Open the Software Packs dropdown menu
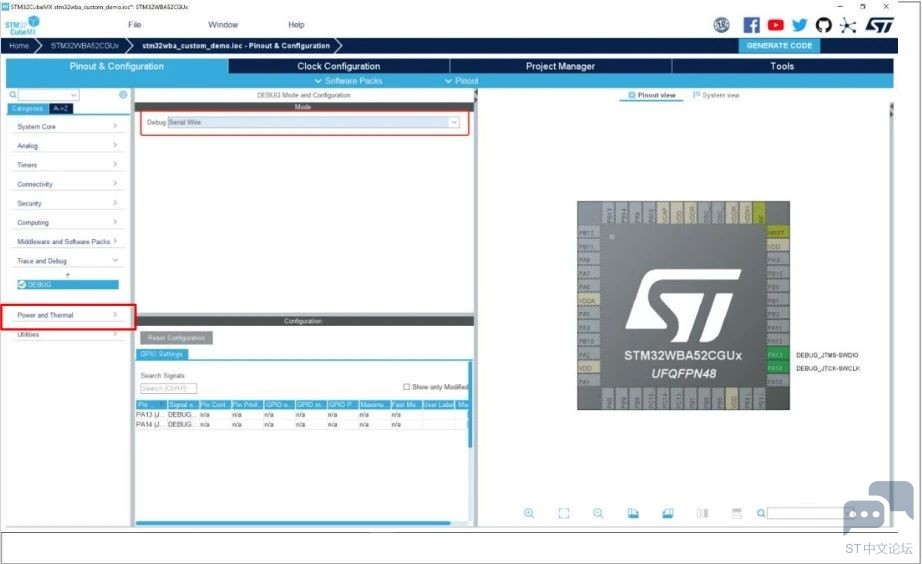The image size is (922, 564). pyautogui.click(x=349, y=81)
